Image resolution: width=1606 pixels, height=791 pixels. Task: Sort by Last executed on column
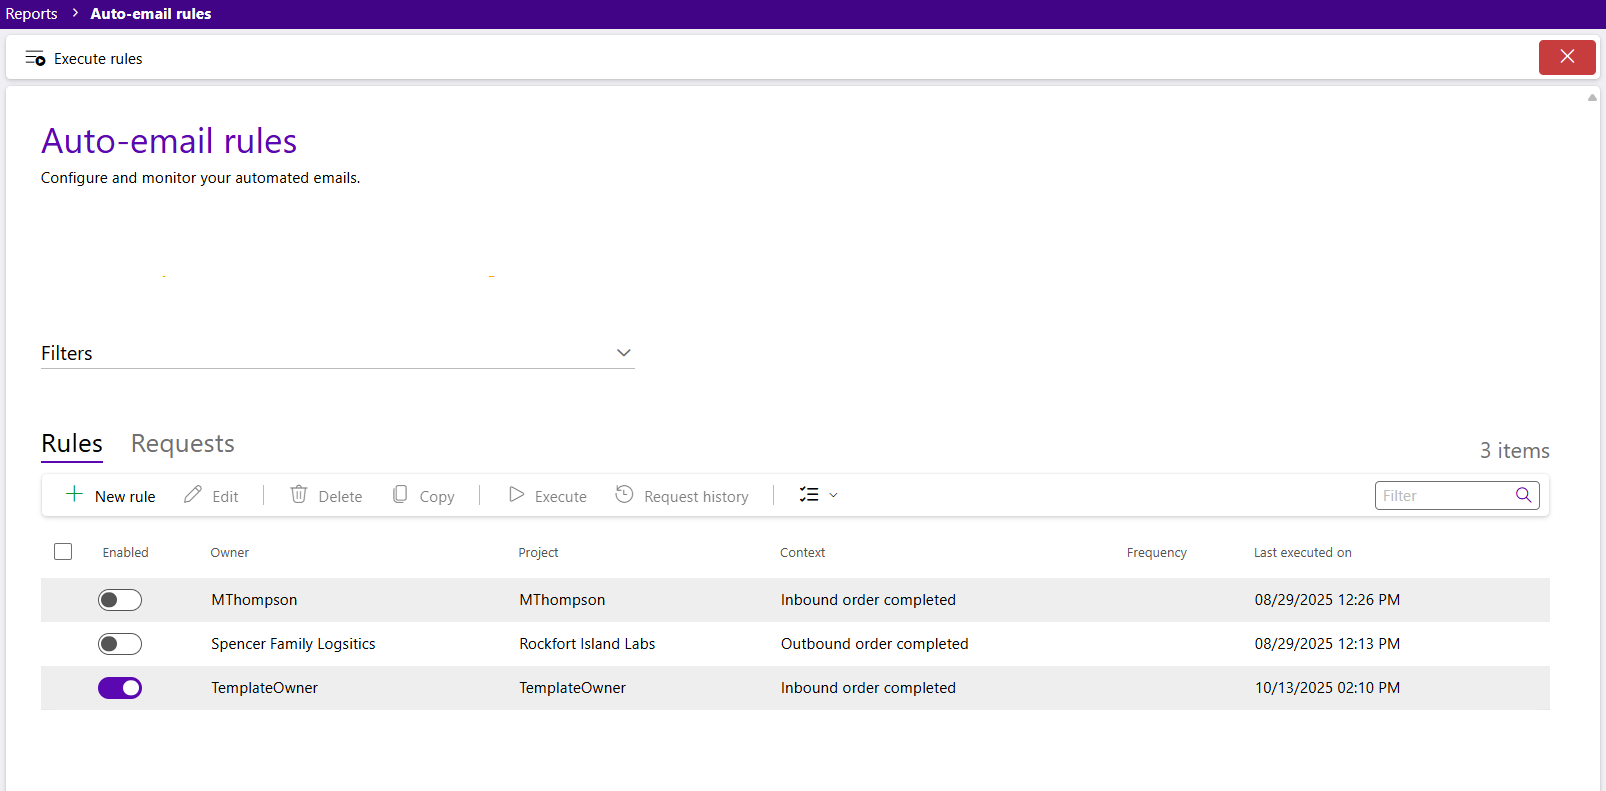click(1302, 553)
